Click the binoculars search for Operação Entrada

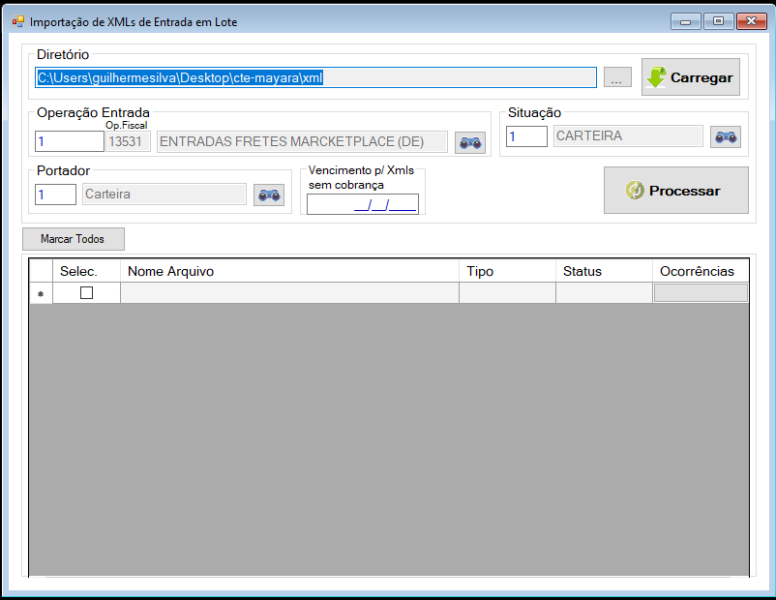[x=470, y=143]
